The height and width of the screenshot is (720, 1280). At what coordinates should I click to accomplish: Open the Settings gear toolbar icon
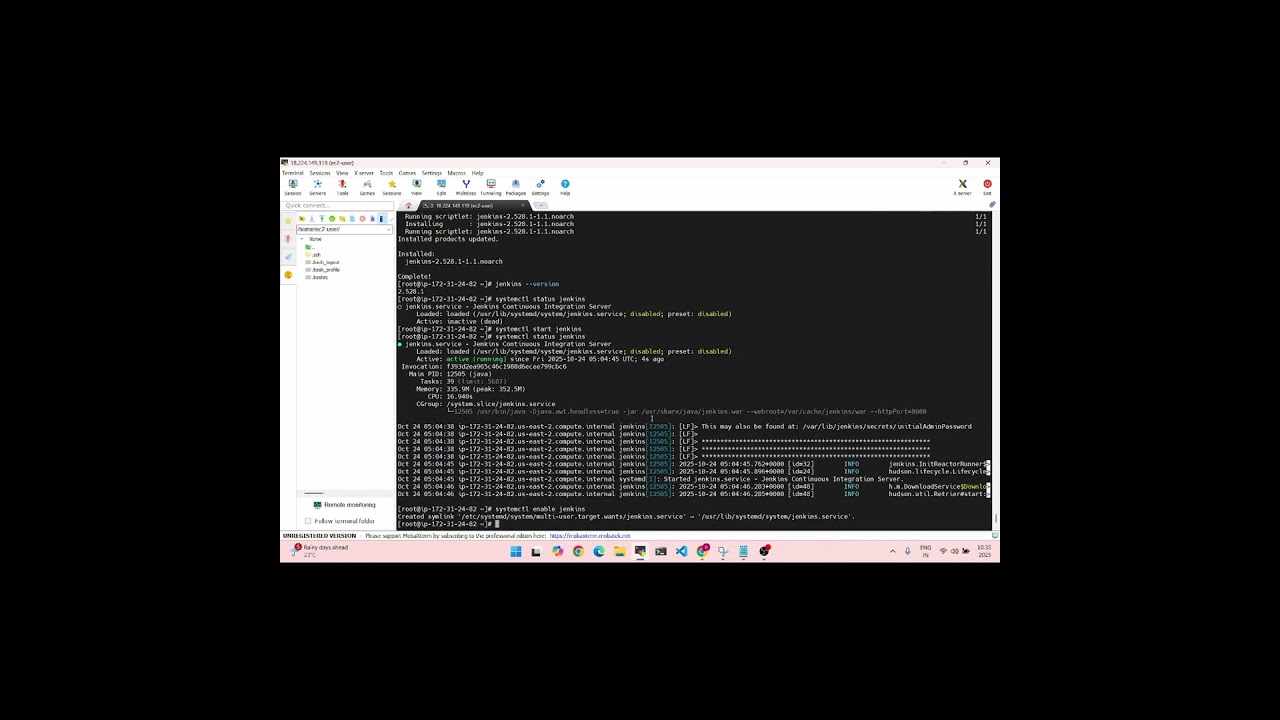pyautogui.click(x=540, y=187)
